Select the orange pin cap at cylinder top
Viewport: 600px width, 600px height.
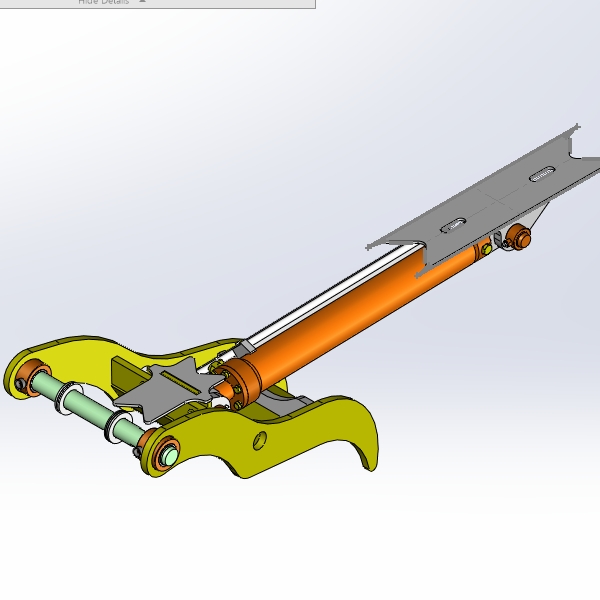518,238
